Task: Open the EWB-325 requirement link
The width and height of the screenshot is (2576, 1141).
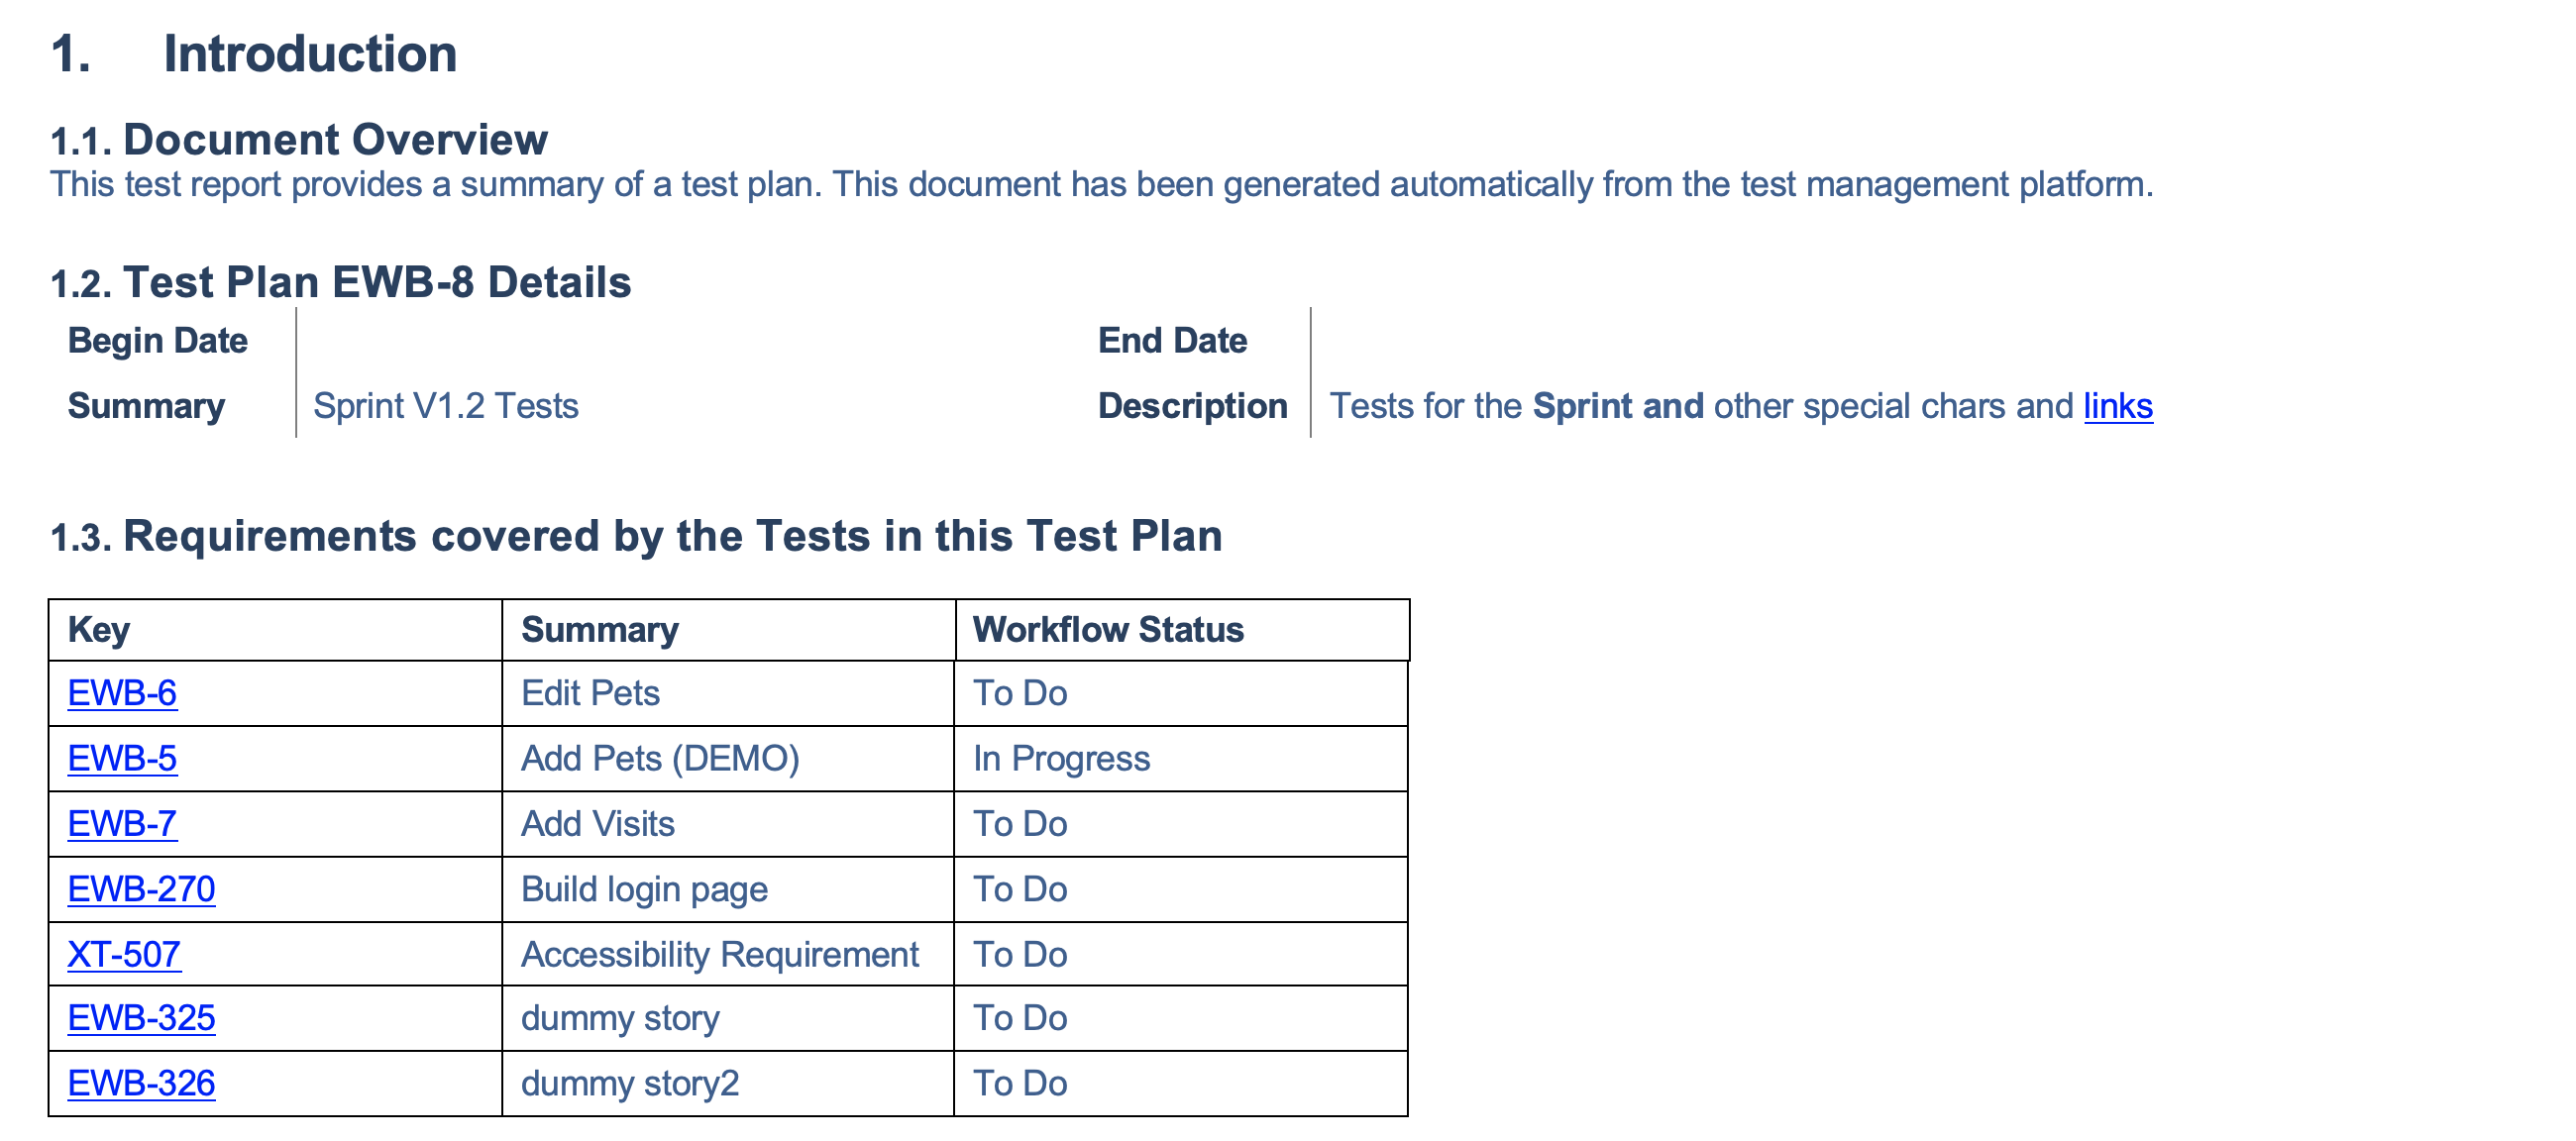Action: [141, 1018]
